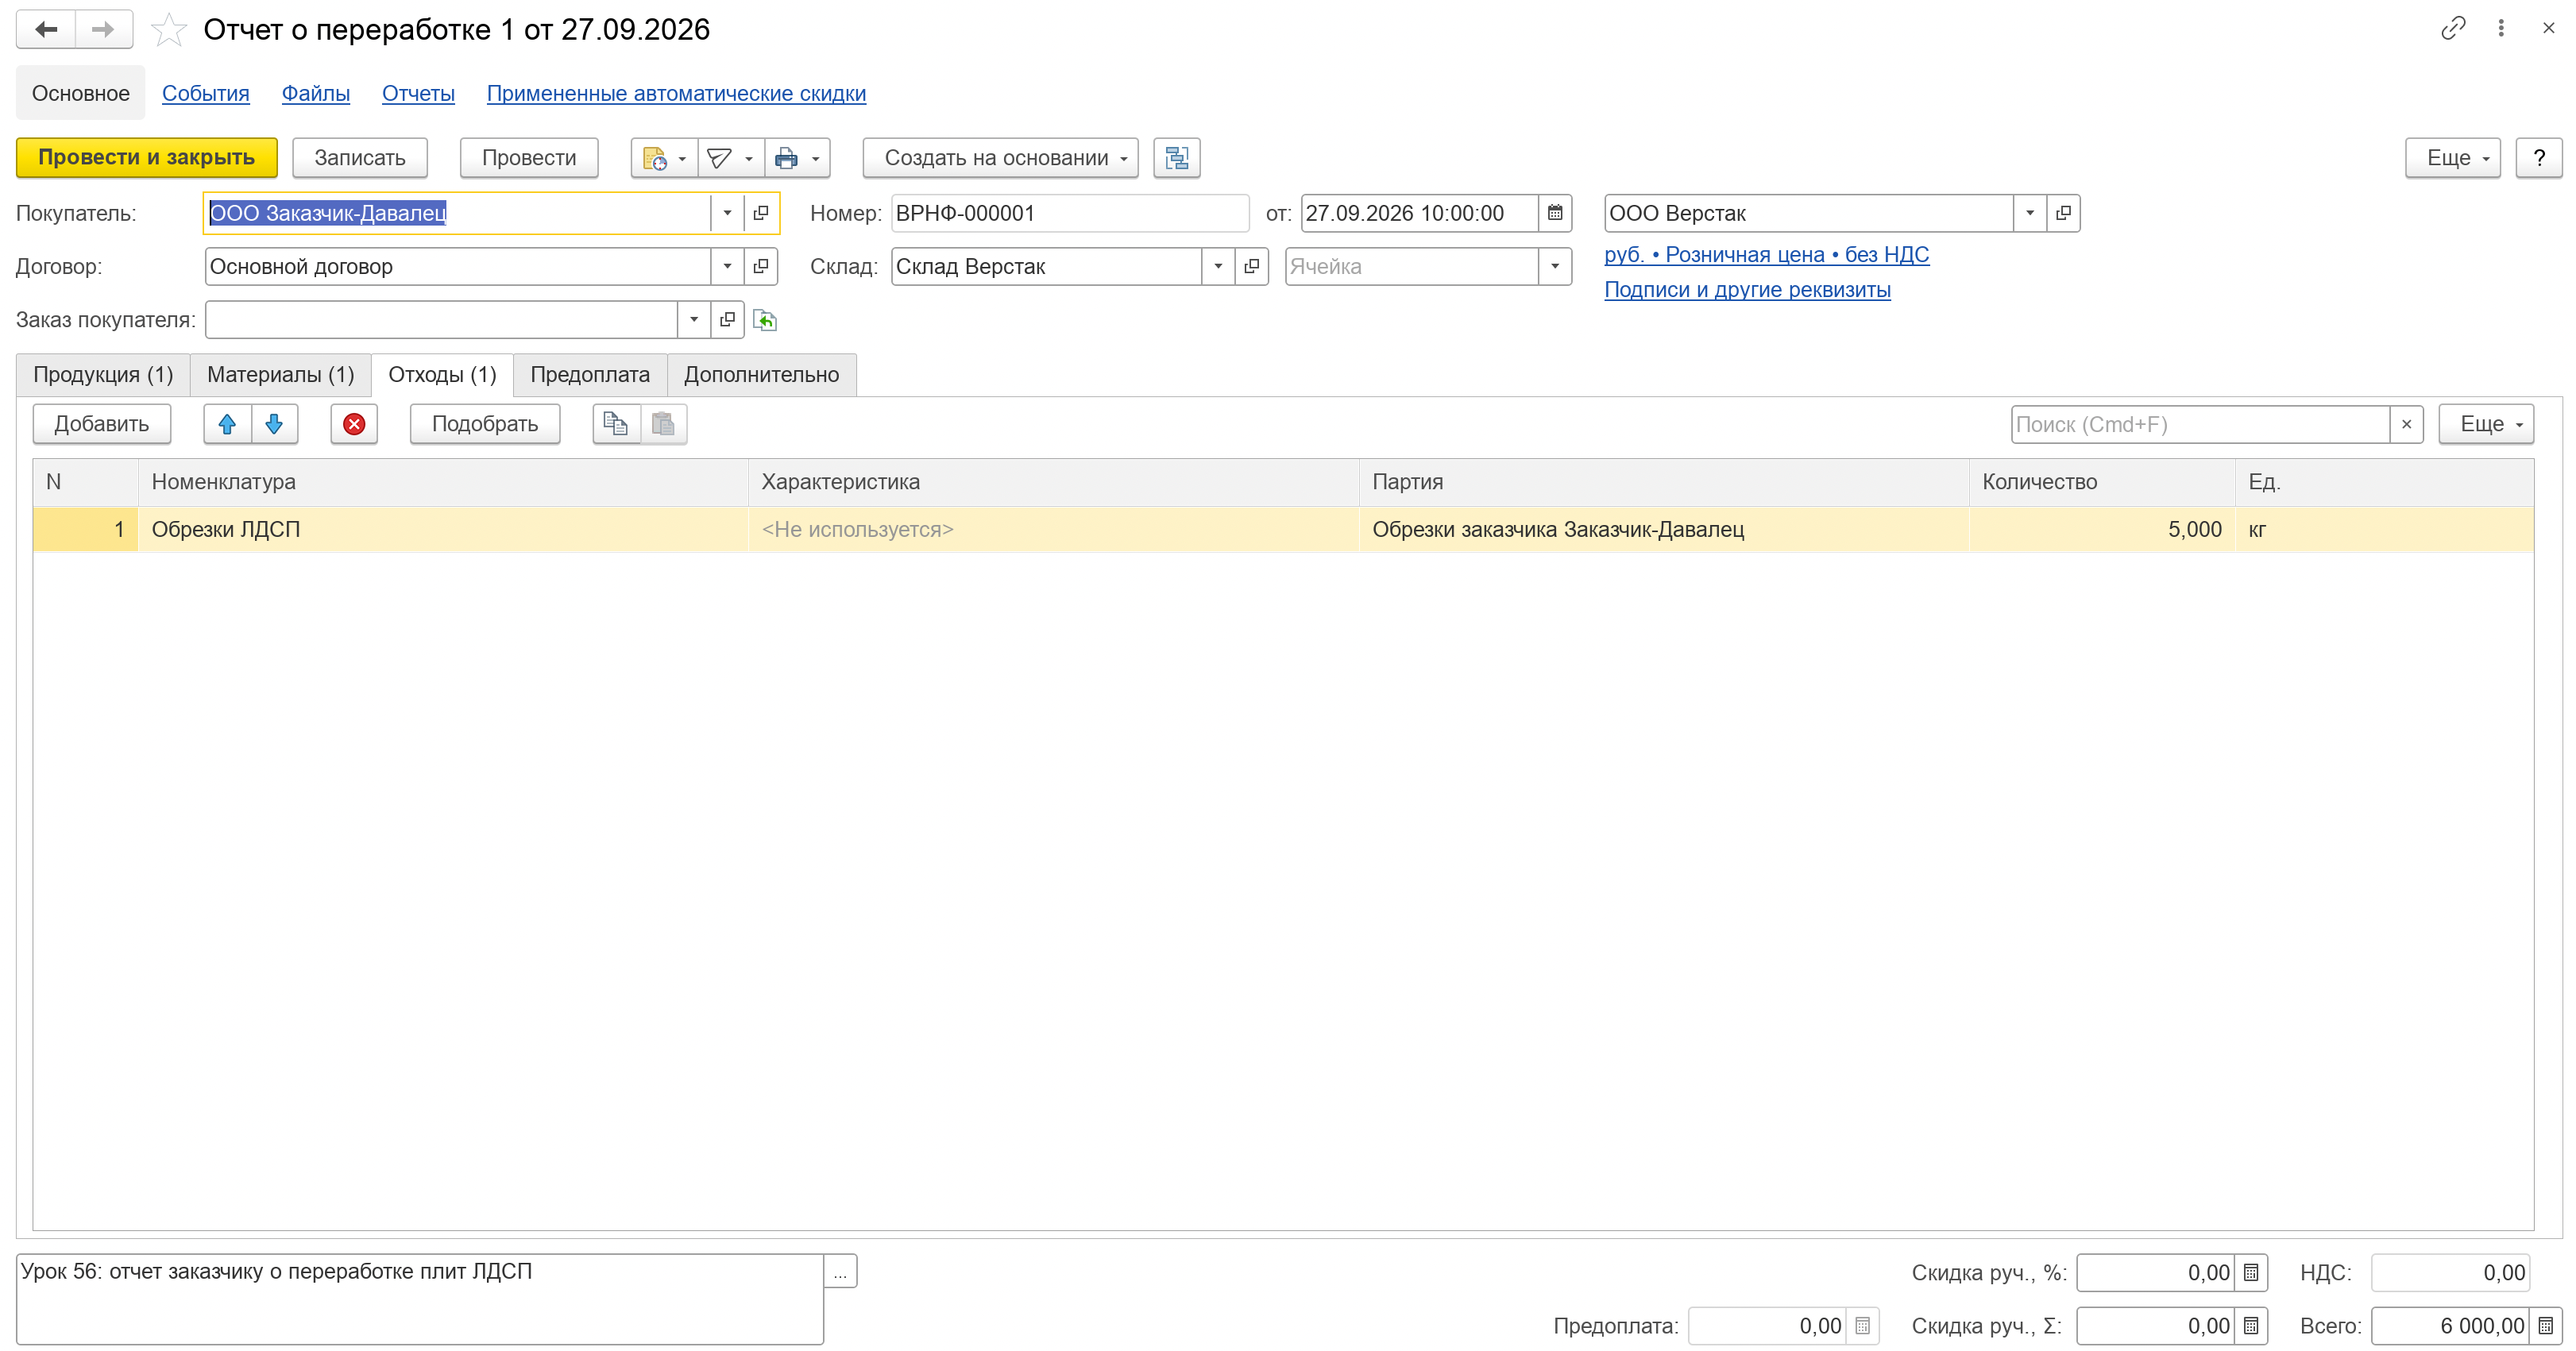
Task: Open calculator for Скидка руч., % field
Action: point(2251,1273)
